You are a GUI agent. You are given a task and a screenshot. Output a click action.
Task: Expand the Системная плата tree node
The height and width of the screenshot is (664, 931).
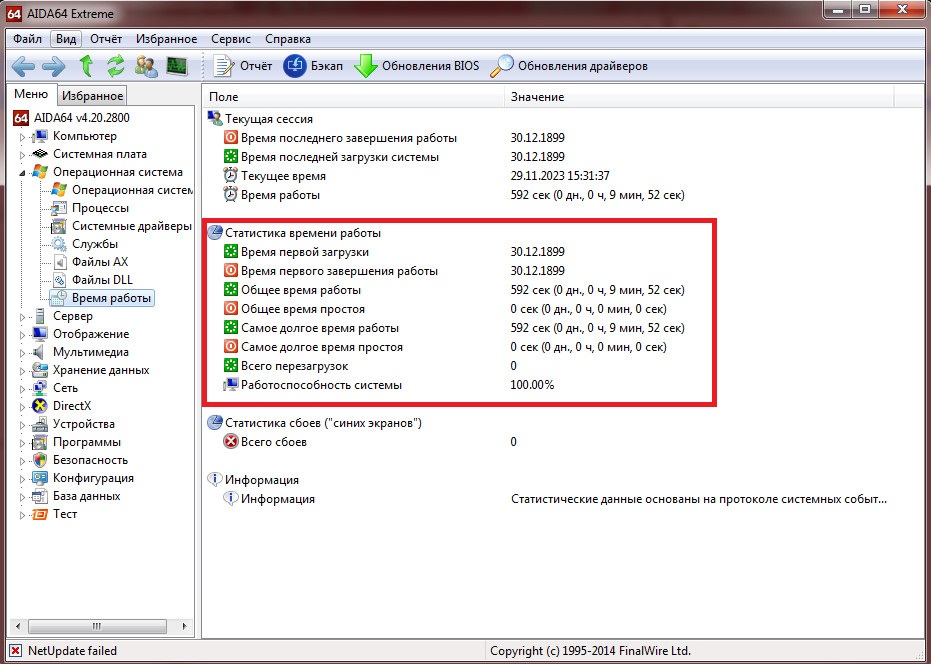pos(23,155)
